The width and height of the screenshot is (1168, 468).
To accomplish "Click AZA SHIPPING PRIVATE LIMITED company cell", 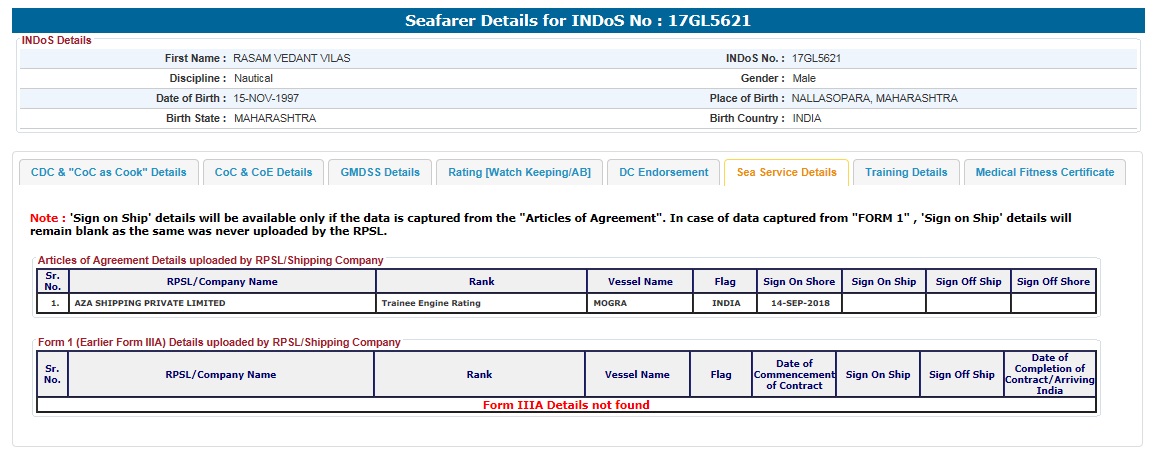I will click(x=150, y=303).
